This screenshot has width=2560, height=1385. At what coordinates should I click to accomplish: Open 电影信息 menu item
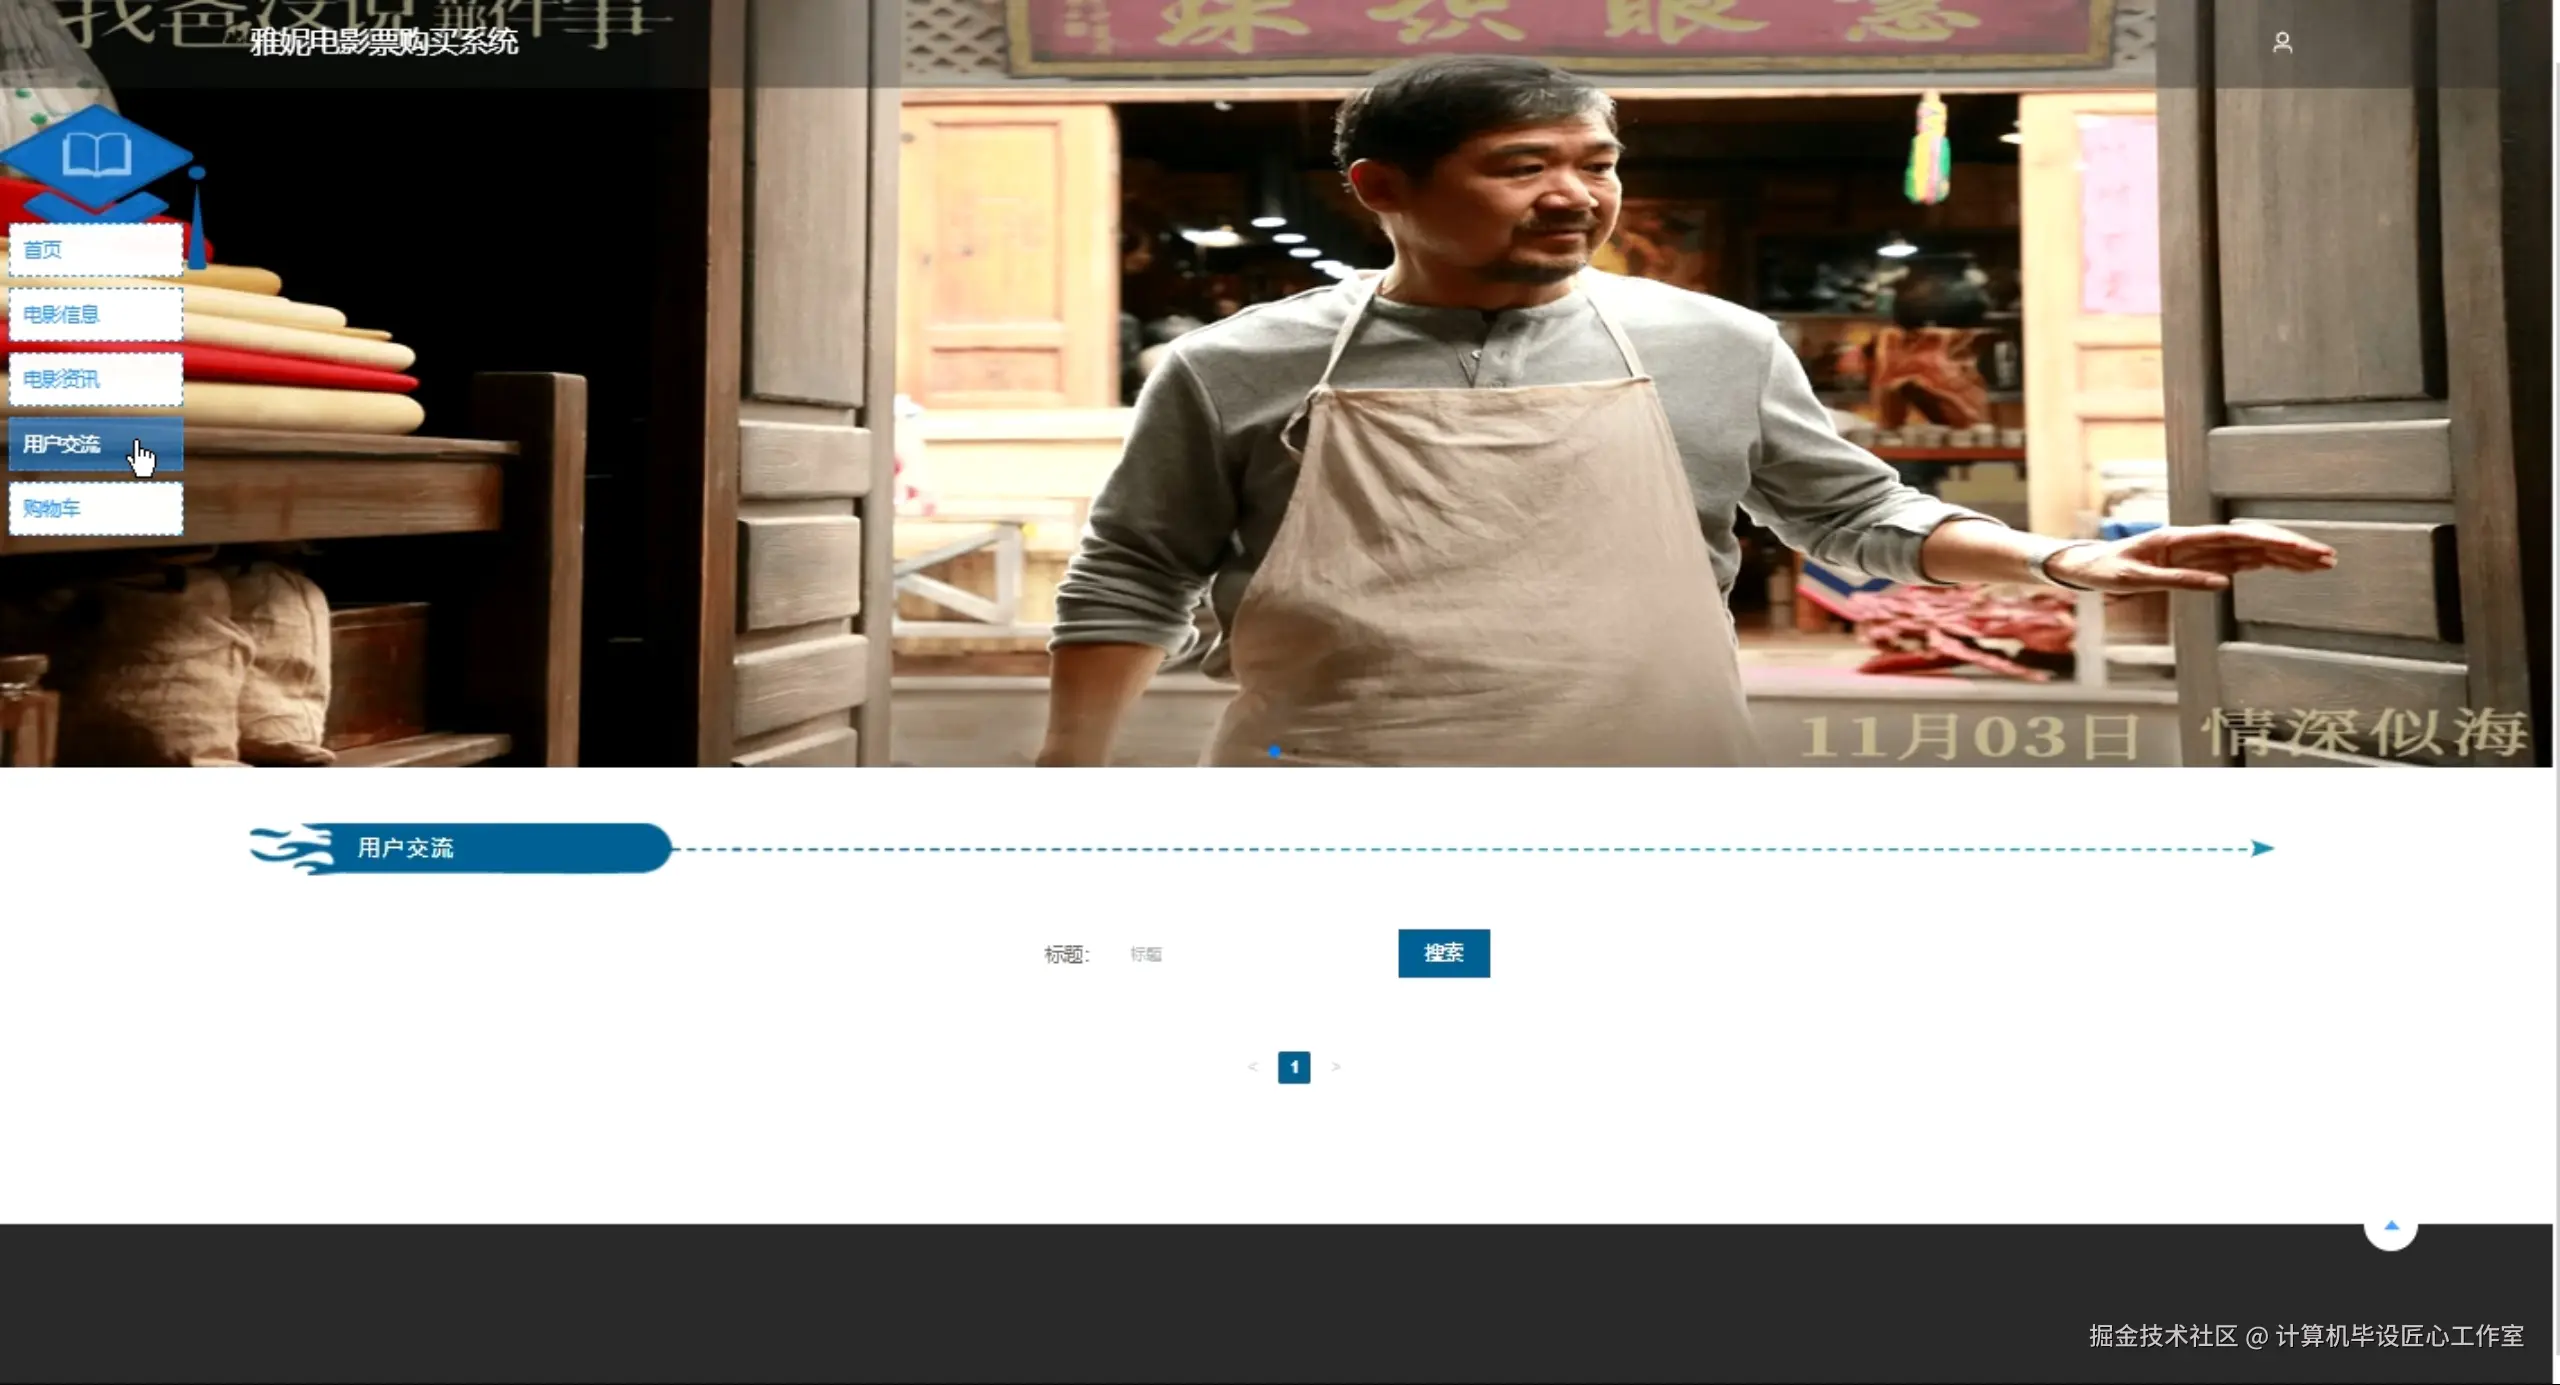click(x=95, y=315)
